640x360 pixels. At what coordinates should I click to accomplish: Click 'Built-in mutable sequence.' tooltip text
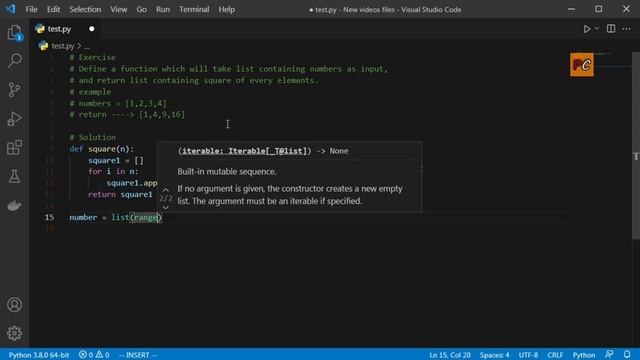coord(227,172)
